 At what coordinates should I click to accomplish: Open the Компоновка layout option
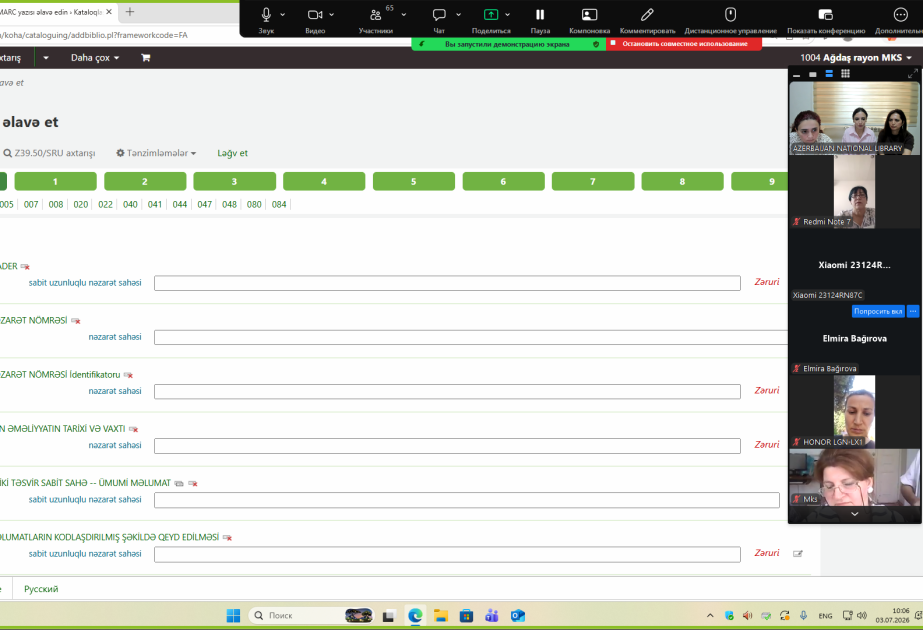(x=589, y=15)
